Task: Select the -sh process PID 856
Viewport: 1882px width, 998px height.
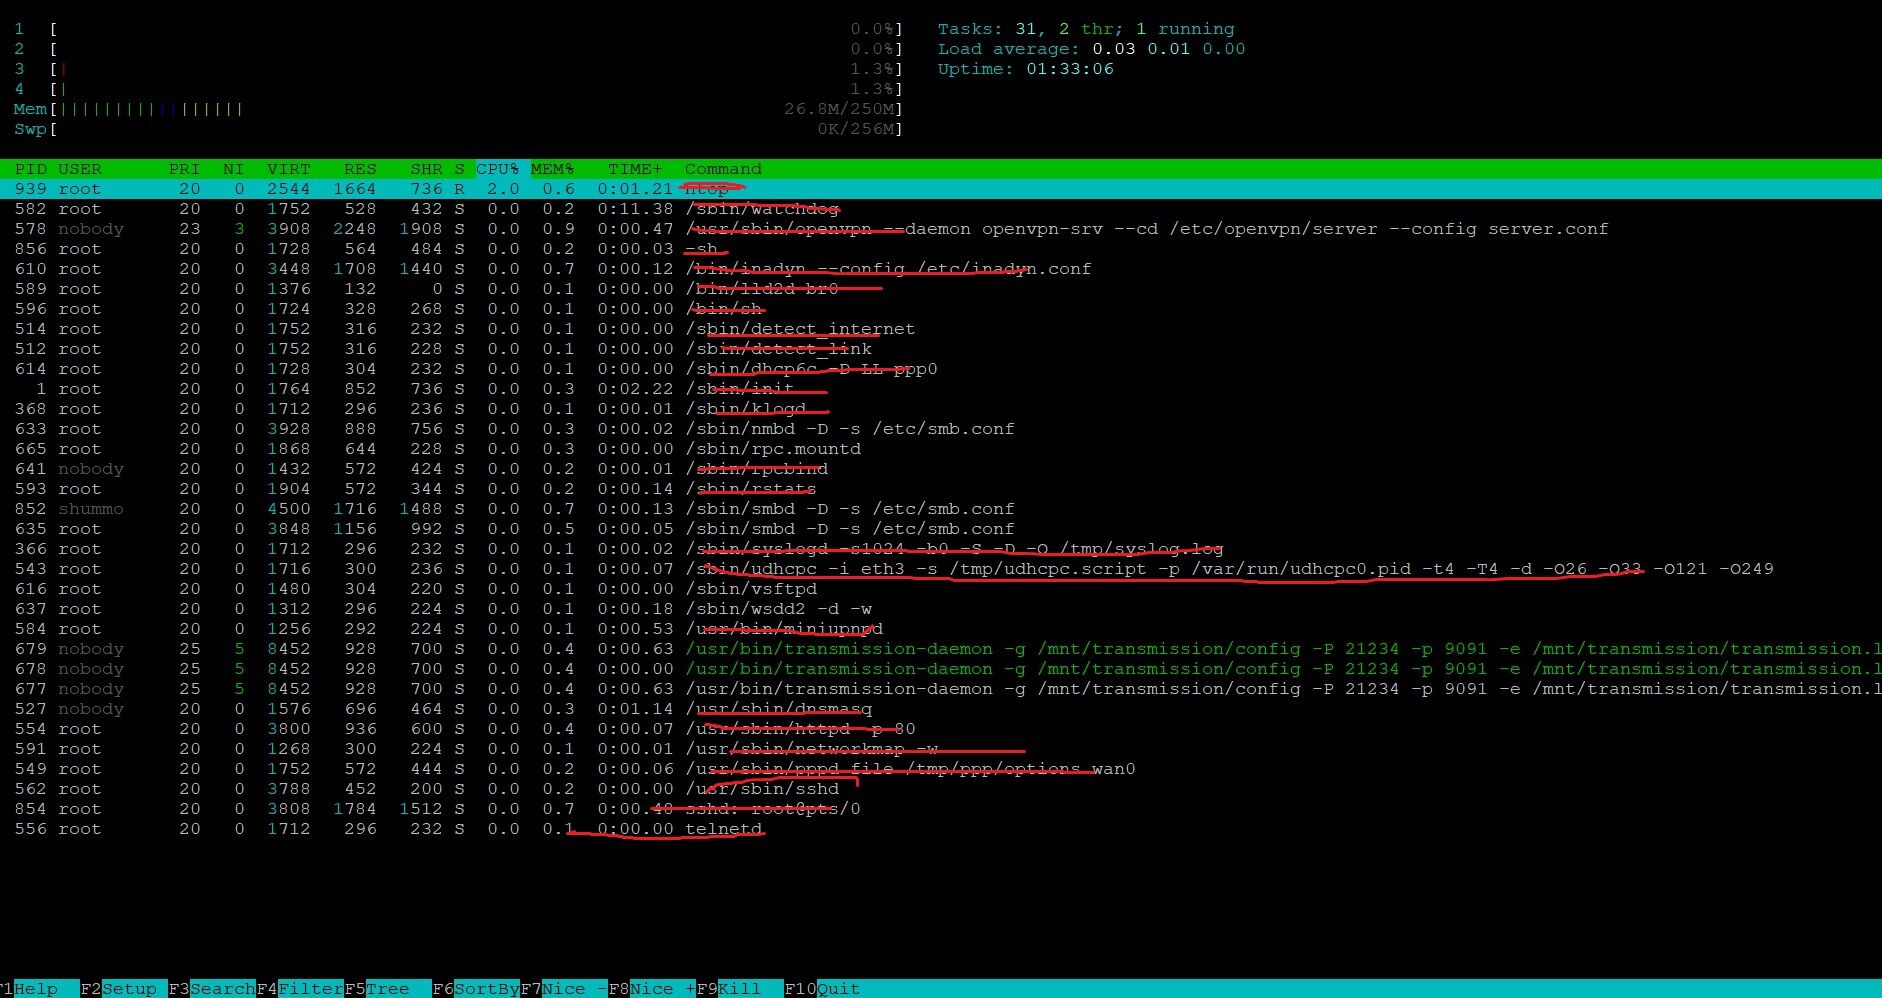Action: tap(941, 249)
